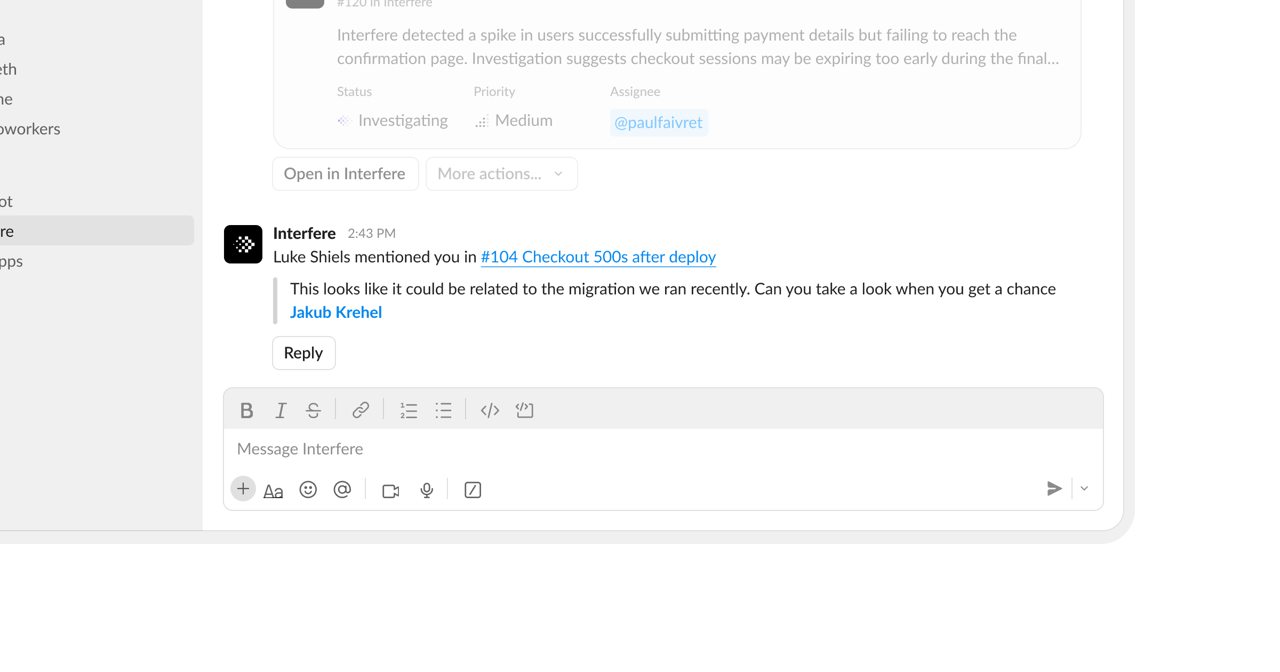This screenshot has width=1280, height=672.
Task: Click the incident description text
Action: (698, 47)
